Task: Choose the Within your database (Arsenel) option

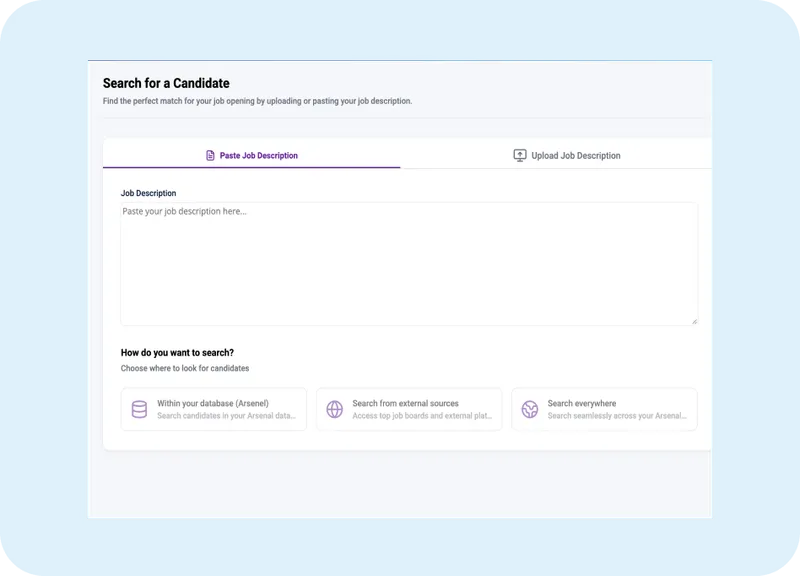Action: pyautogui.click(x=214, y=409)
